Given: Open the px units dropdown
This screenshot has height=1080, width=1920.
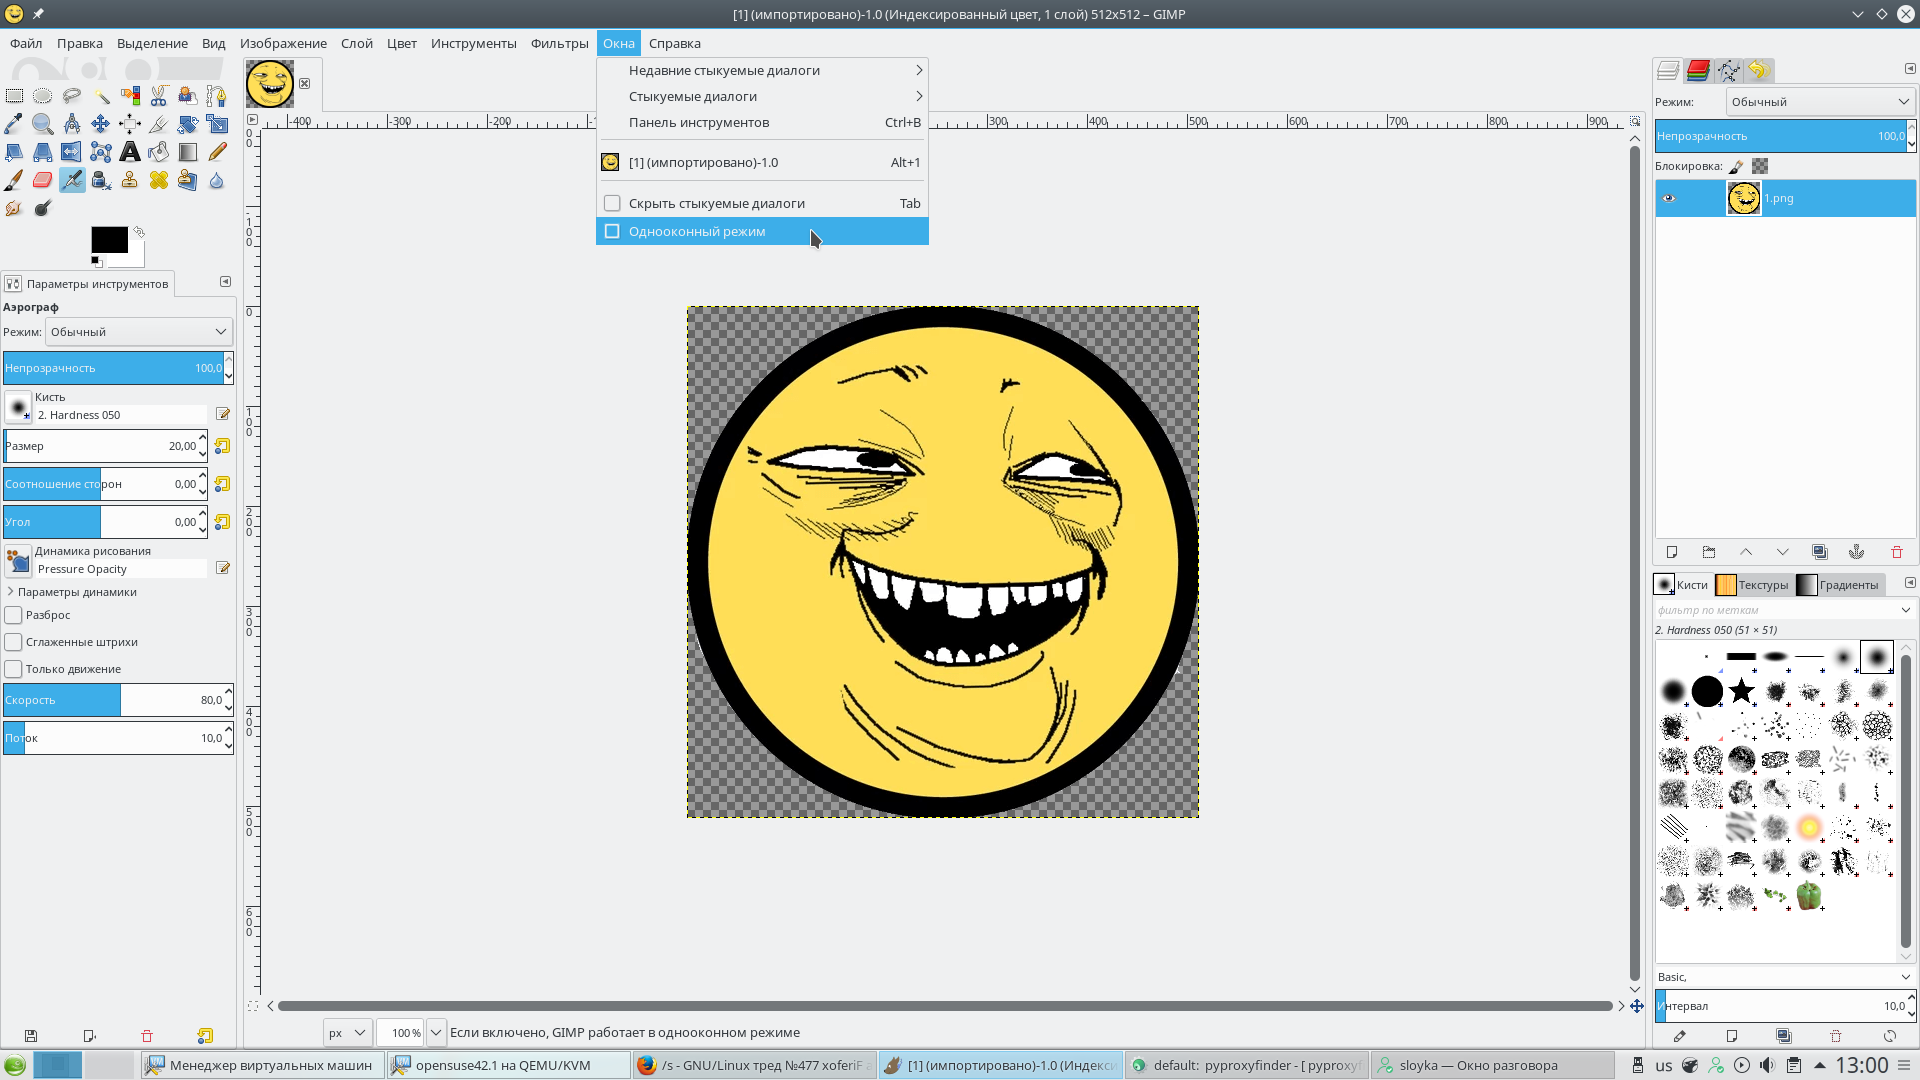Looking at the screenshot, I should 348,1033.
